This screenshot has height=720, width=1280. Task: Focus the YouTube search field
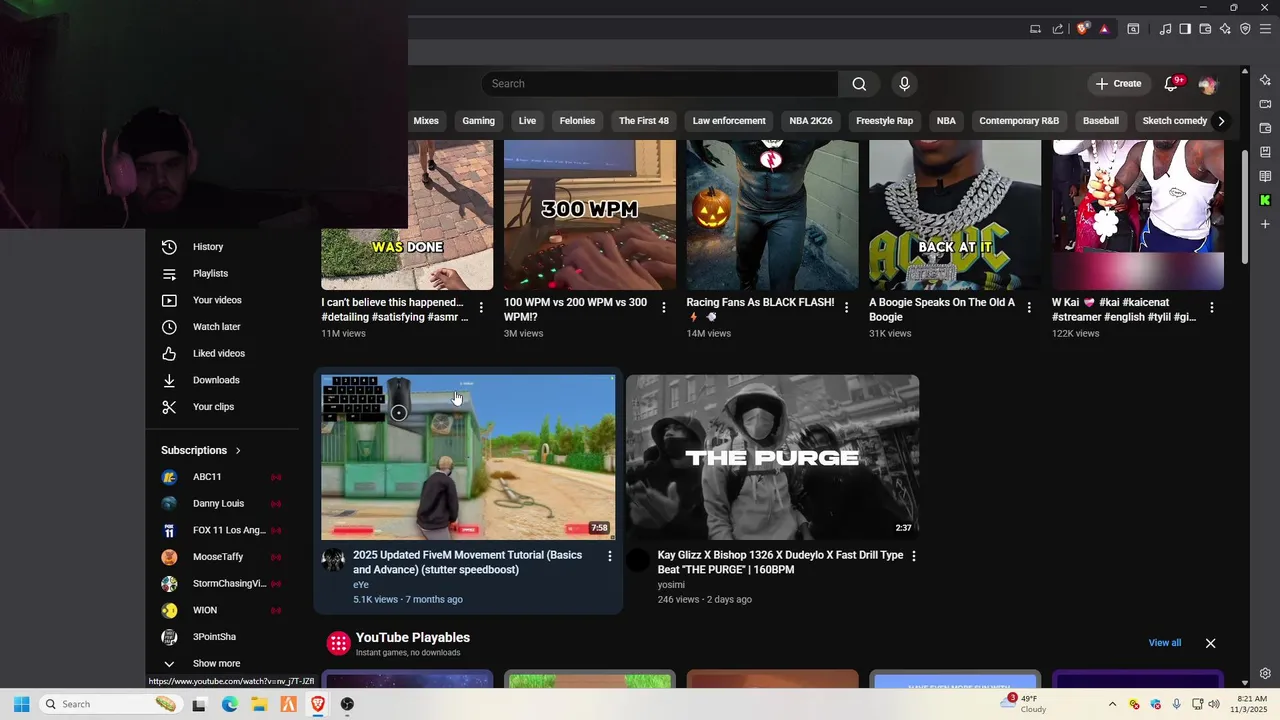[660, 84]
